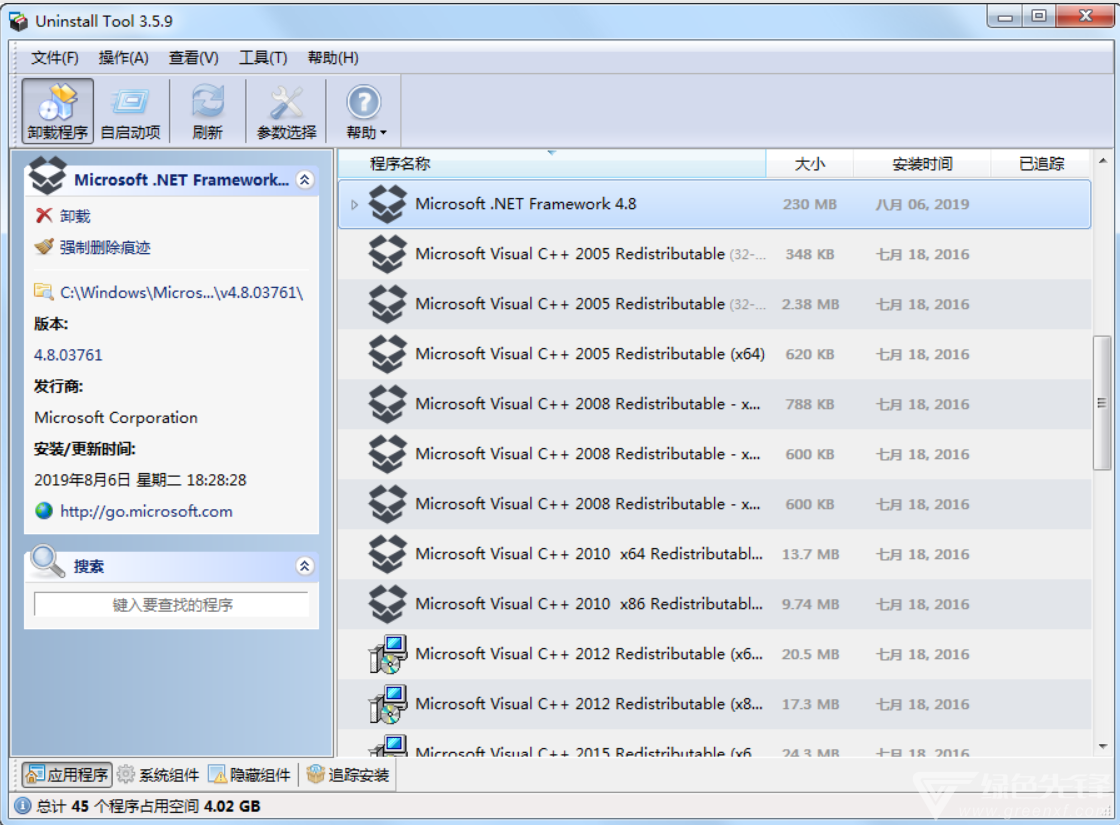Select Microsoft Visual C++ 2012 Redistributable (x6...

pos(714,654)
